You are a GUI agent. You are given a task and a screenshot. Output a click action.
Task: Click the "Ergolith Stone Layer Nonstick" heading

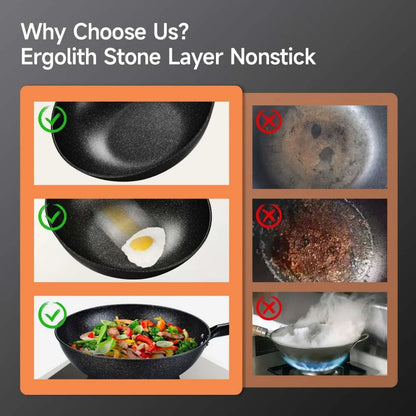click(x=168, y=57)
